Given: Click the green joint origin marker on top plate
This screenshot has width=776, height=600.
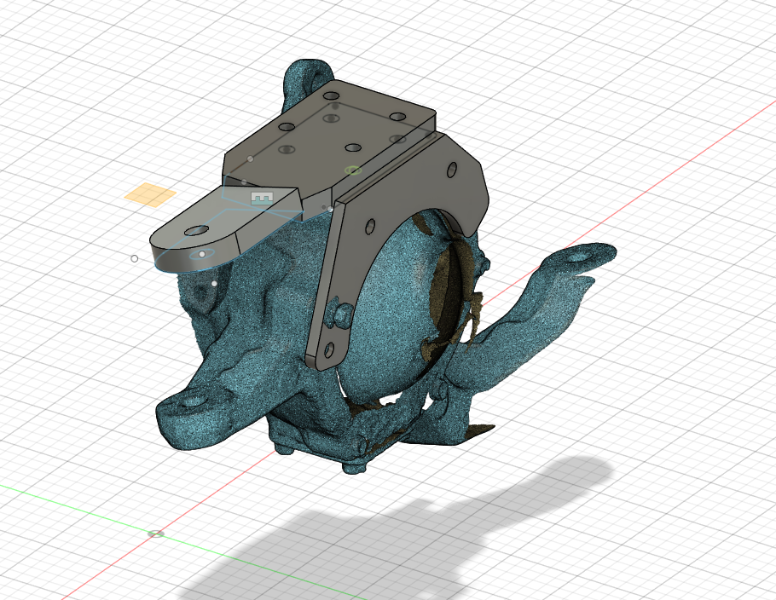Looking at the screenshot, I should pyautogui.click(x=353, y=170).
